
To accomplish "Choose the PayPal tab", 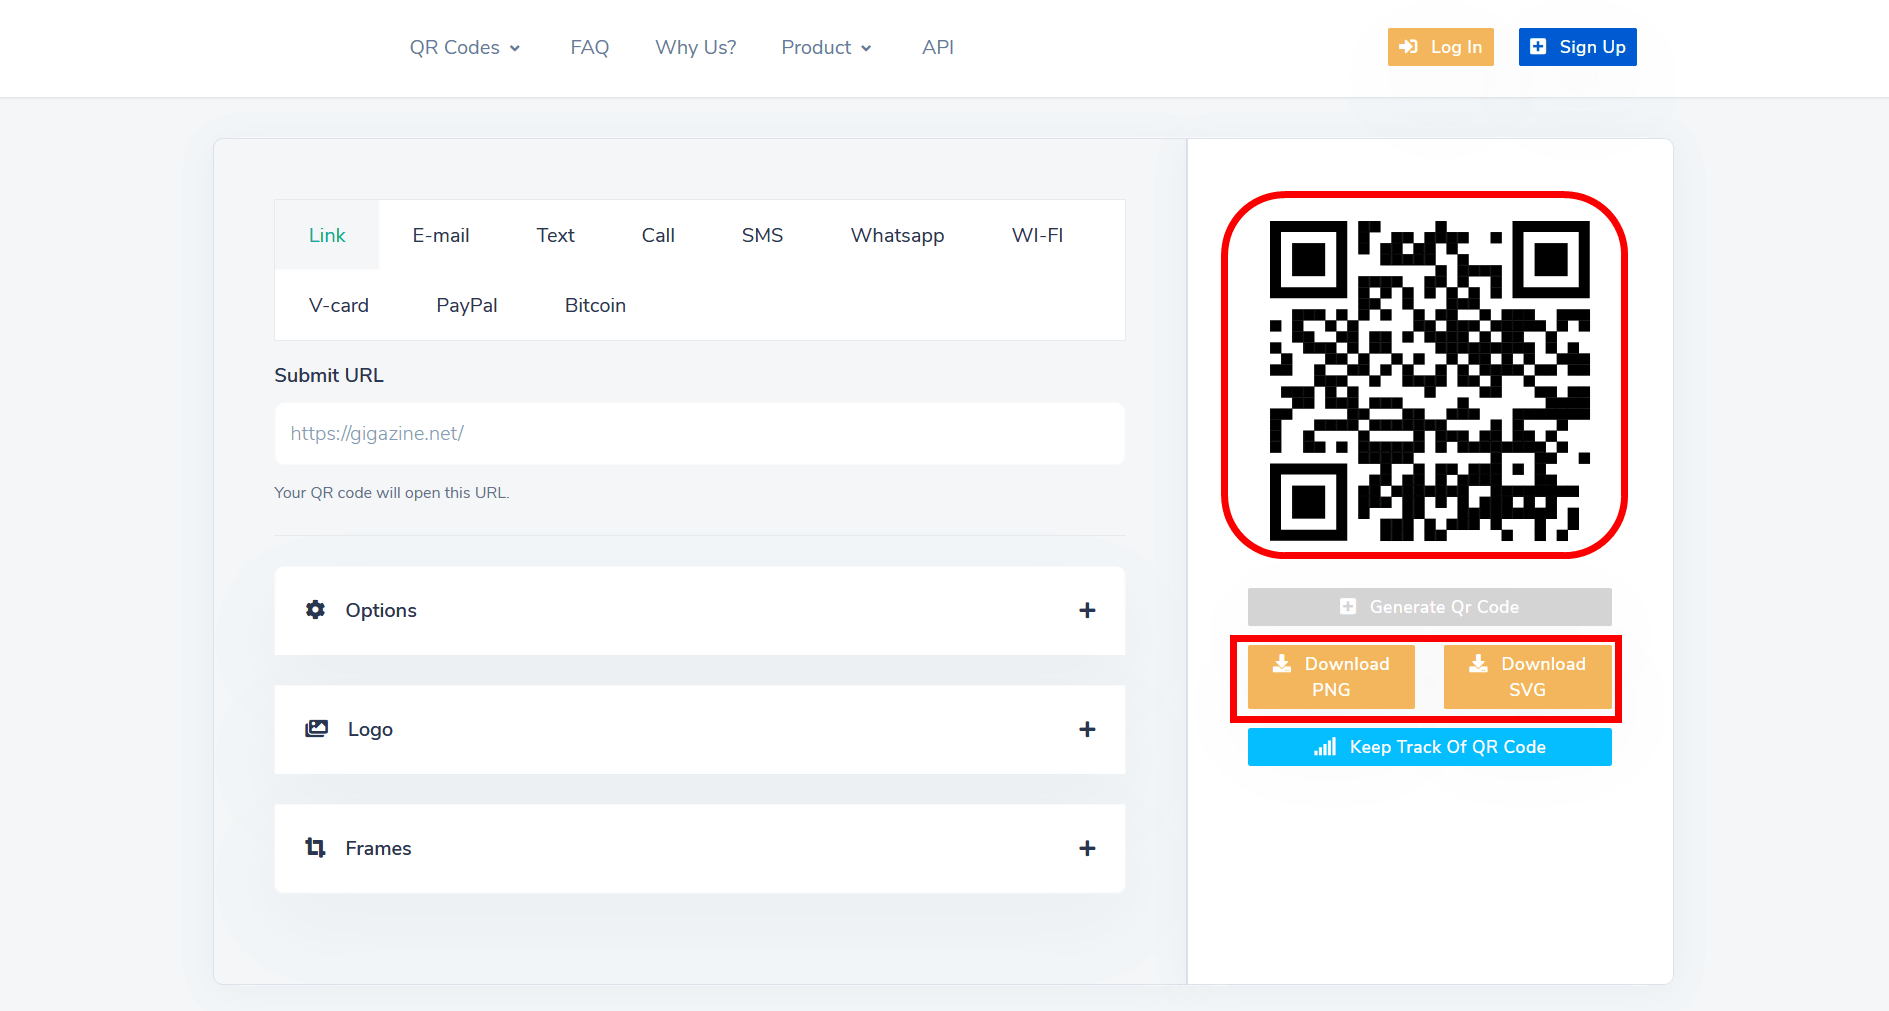I will point(467,305).
